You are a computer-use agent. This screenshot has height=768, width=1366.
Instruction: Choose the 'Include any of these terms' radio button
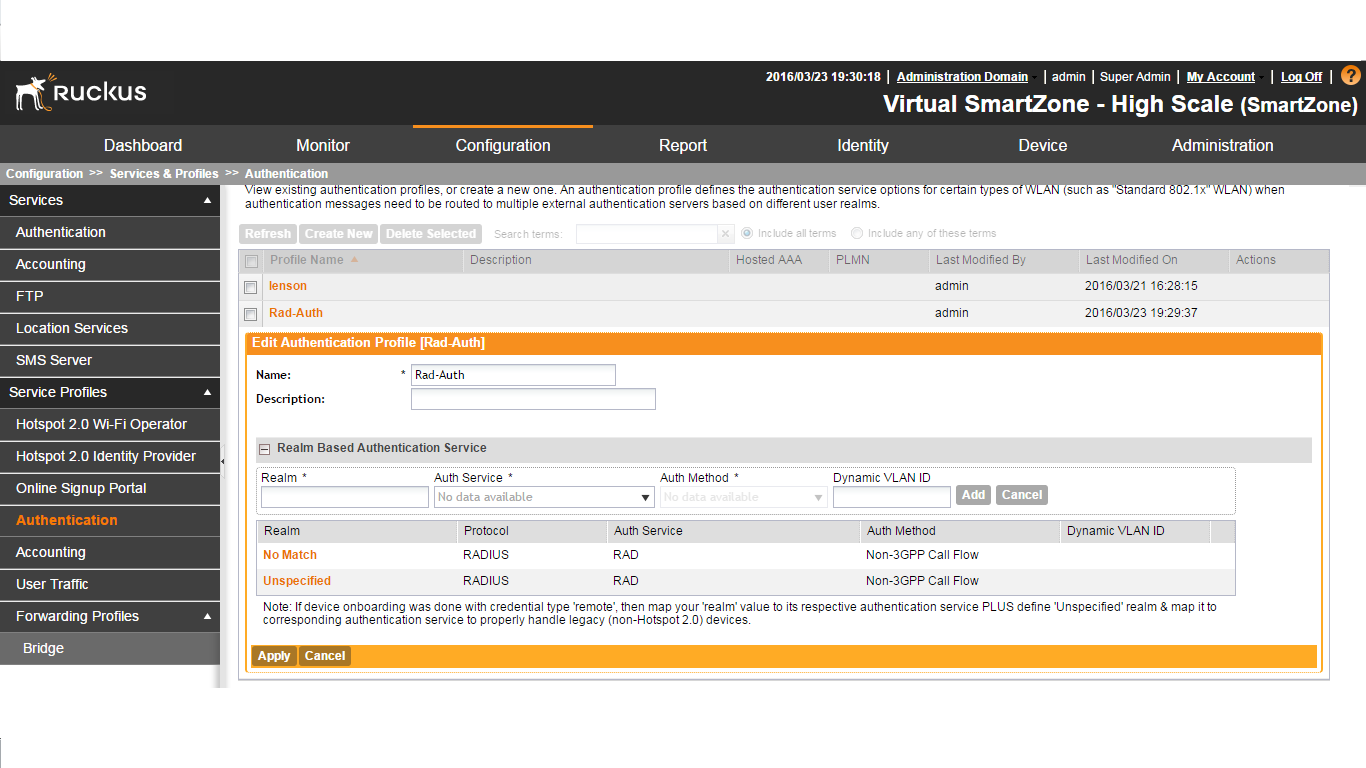pos(857,234)
